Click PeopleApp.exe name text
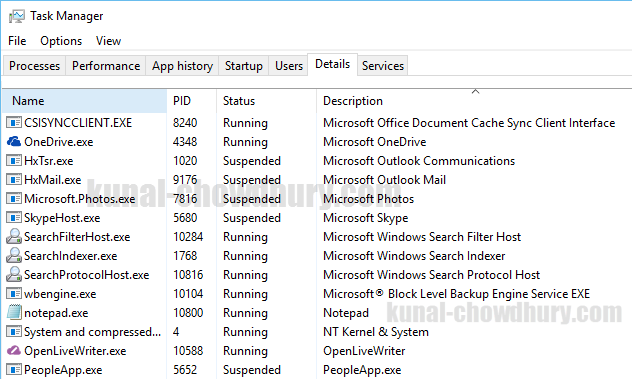632x379 pixels. coord(63,370)
